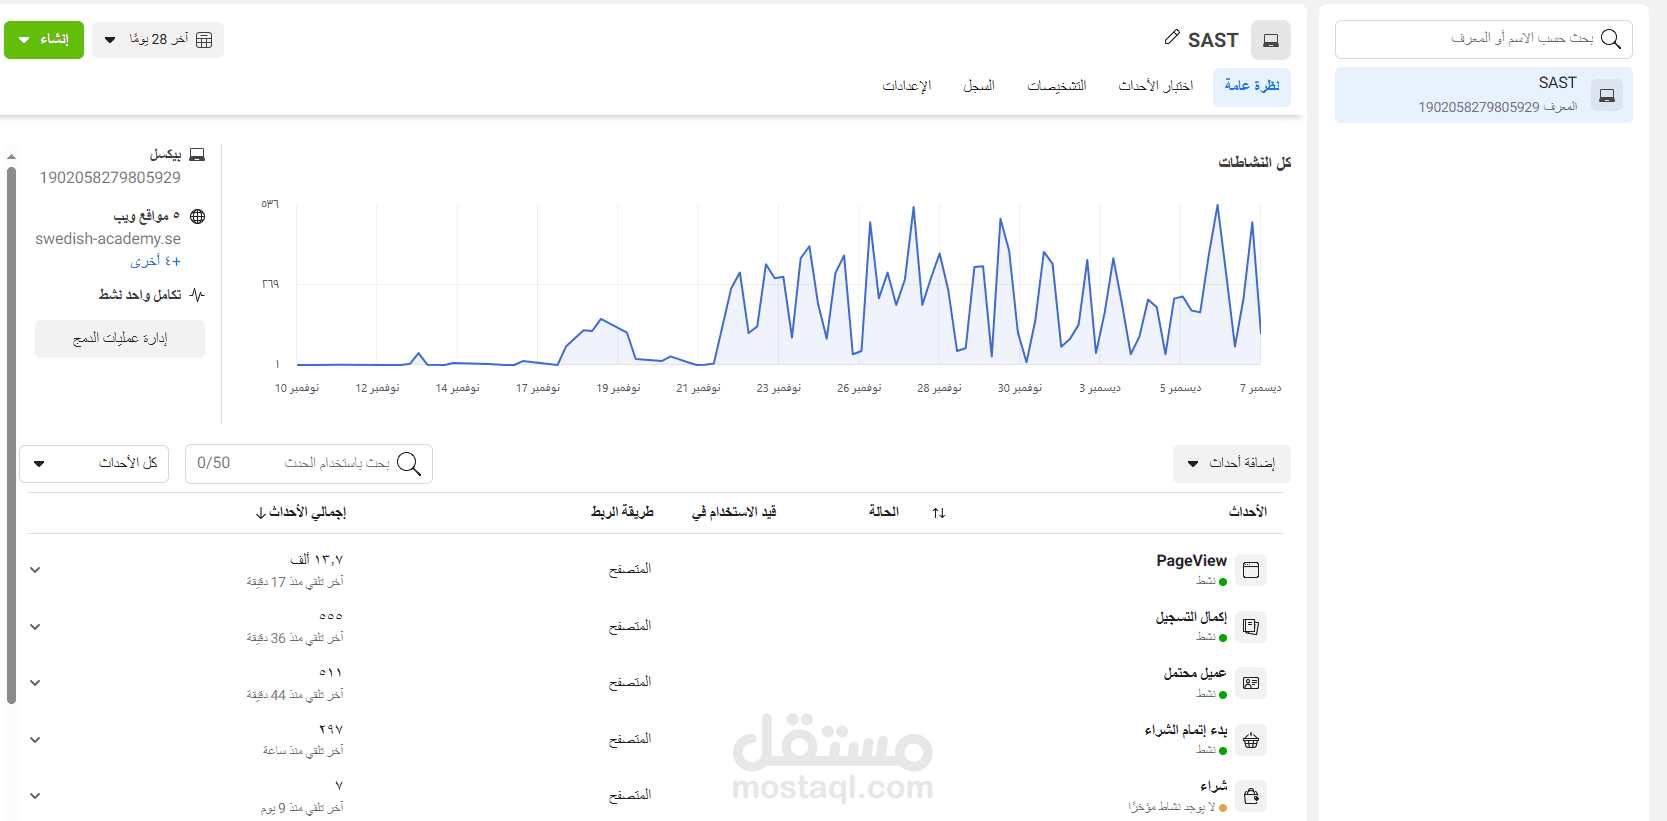Image resolution: width=1667 pixels, height=821 pixels.
Task: Click the scroll up arrow of details panel
Action: 11,156
